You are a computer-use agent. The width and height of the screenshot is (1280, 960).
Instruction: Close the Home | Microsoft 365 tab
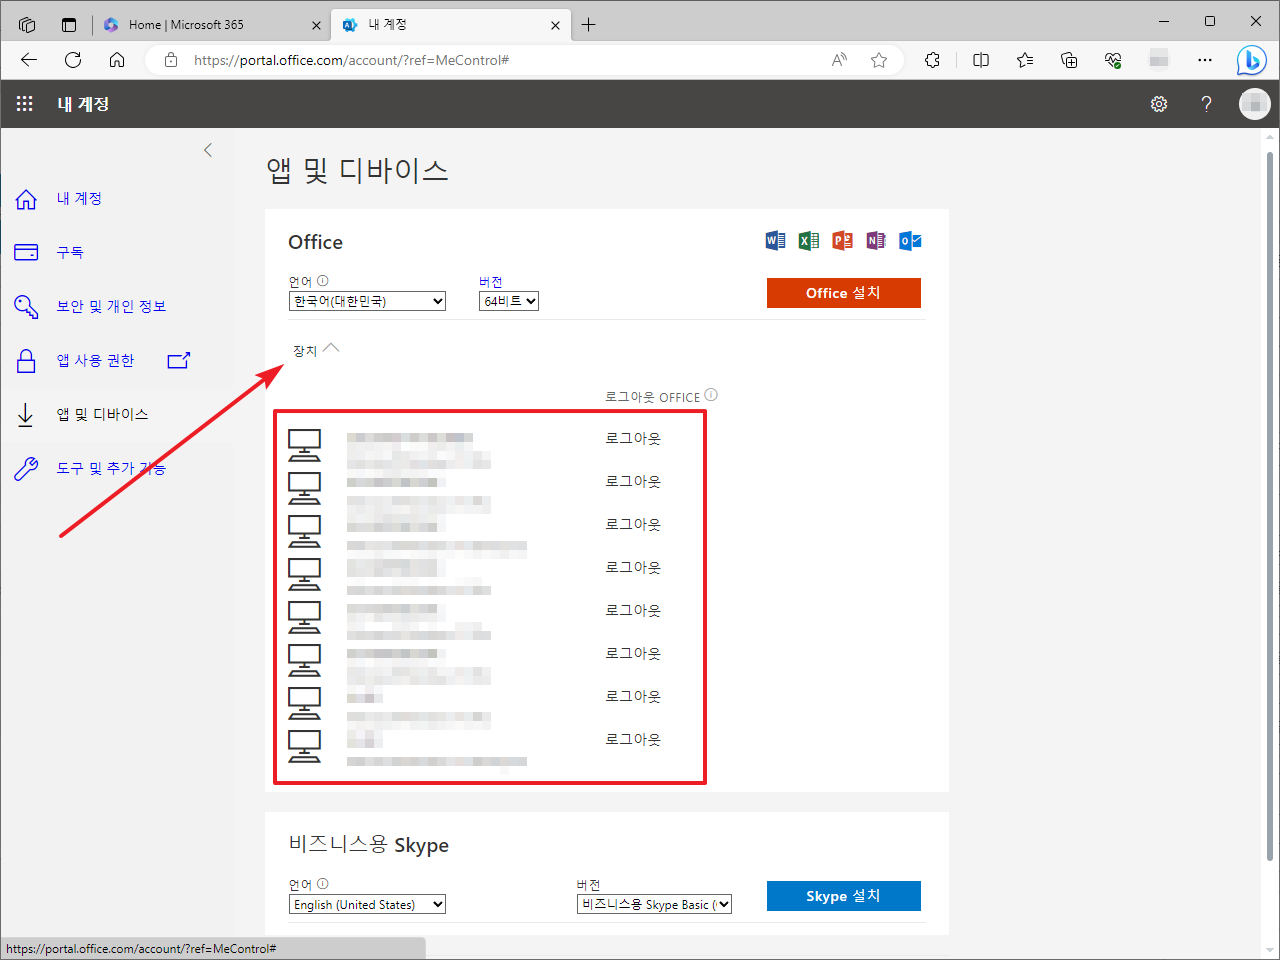click(x=316, y=25)
